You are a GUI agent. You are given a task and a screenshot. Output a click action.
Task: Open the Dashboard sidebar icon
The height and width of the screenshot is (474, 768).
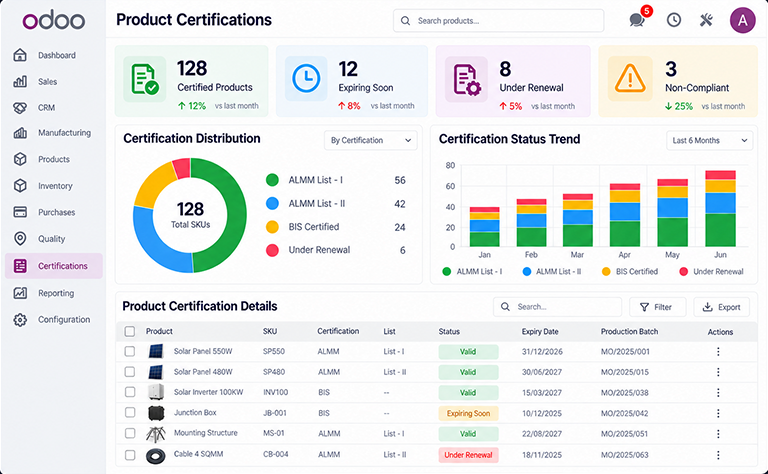pos(20,55)
